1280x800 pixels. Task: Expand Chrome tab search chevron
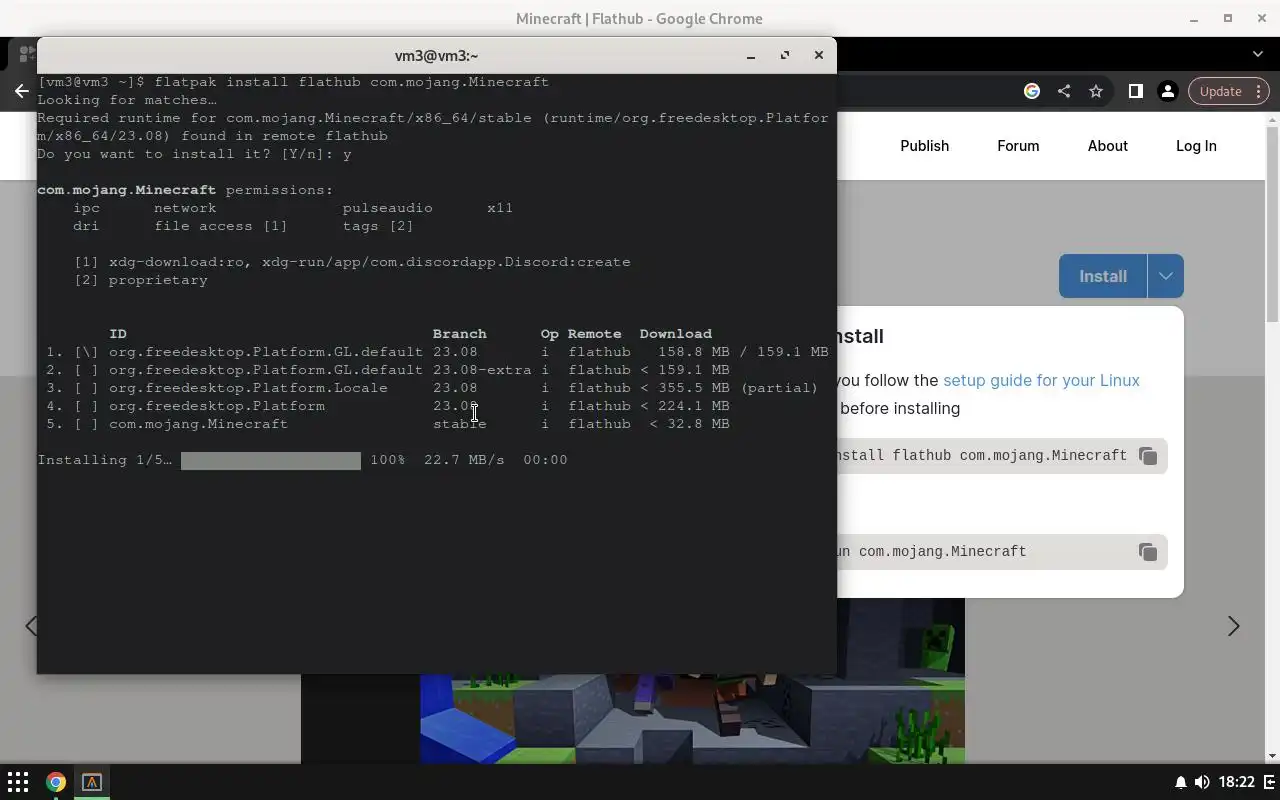tap(1258, 54)
